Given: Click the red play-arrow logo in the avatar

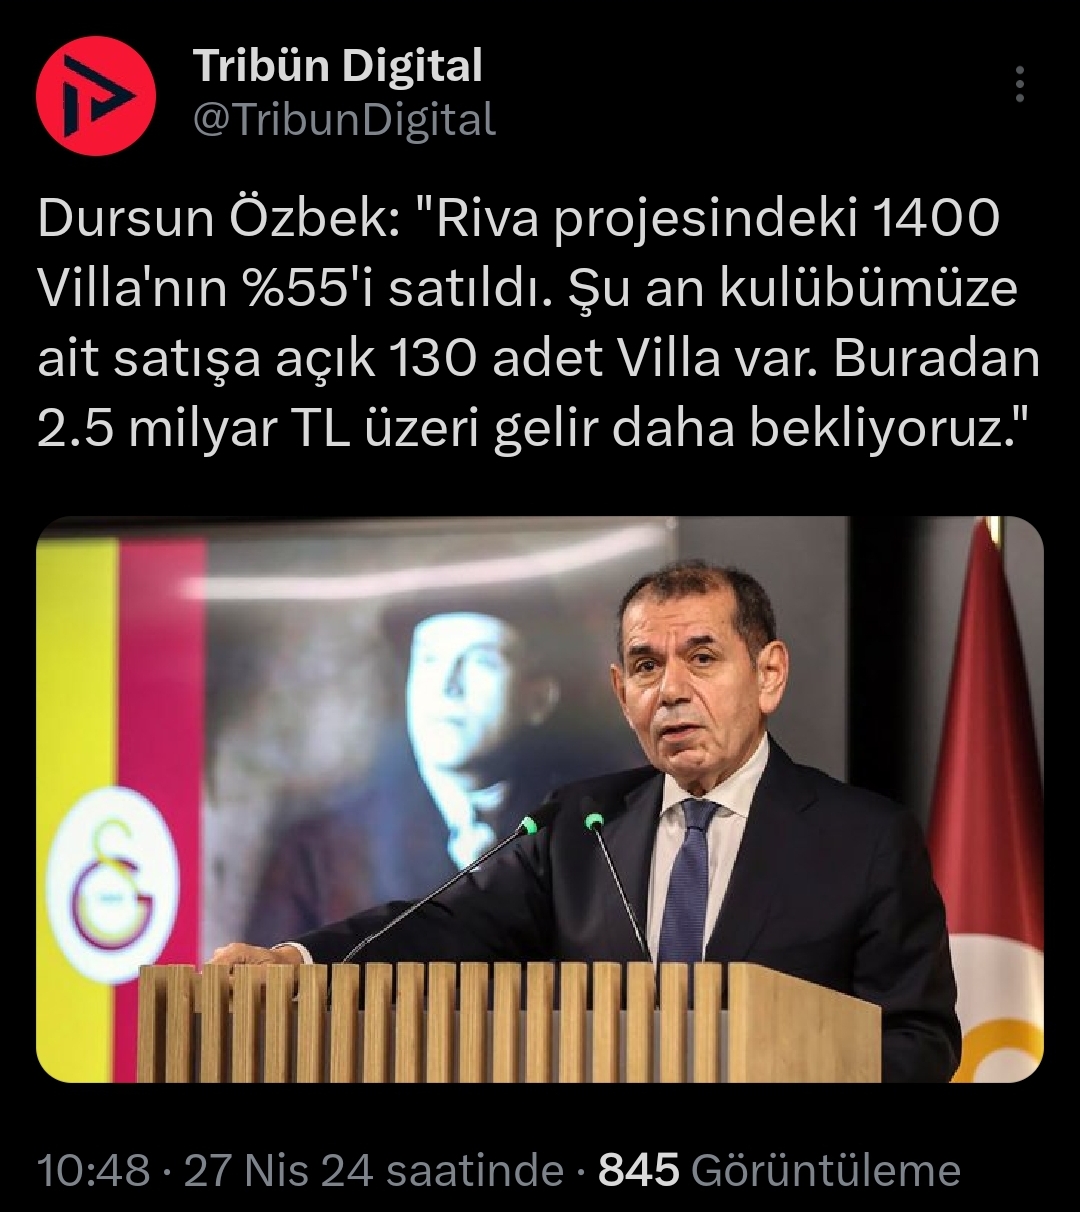Looking at the screenshot, I should (96, 97).
